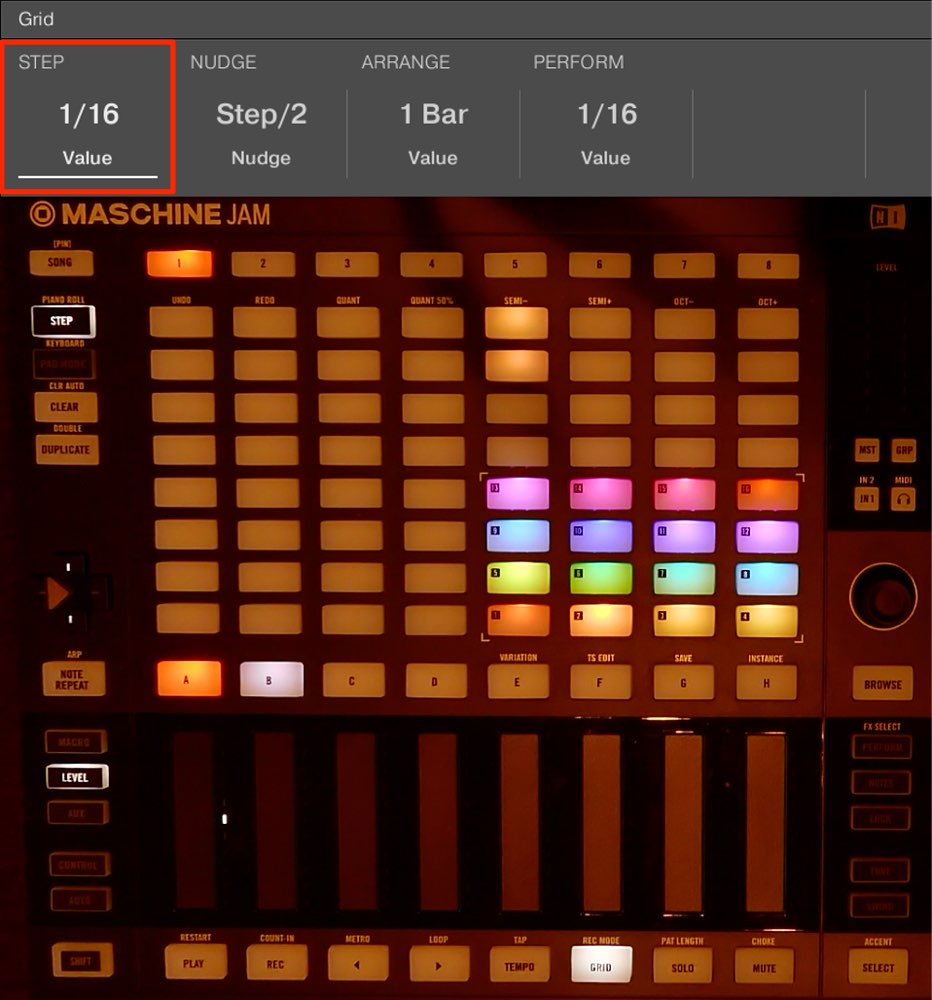The width and height of the screenshot is (932, 1000).
Task: Click the MST master button
Action: click(867, 450)
